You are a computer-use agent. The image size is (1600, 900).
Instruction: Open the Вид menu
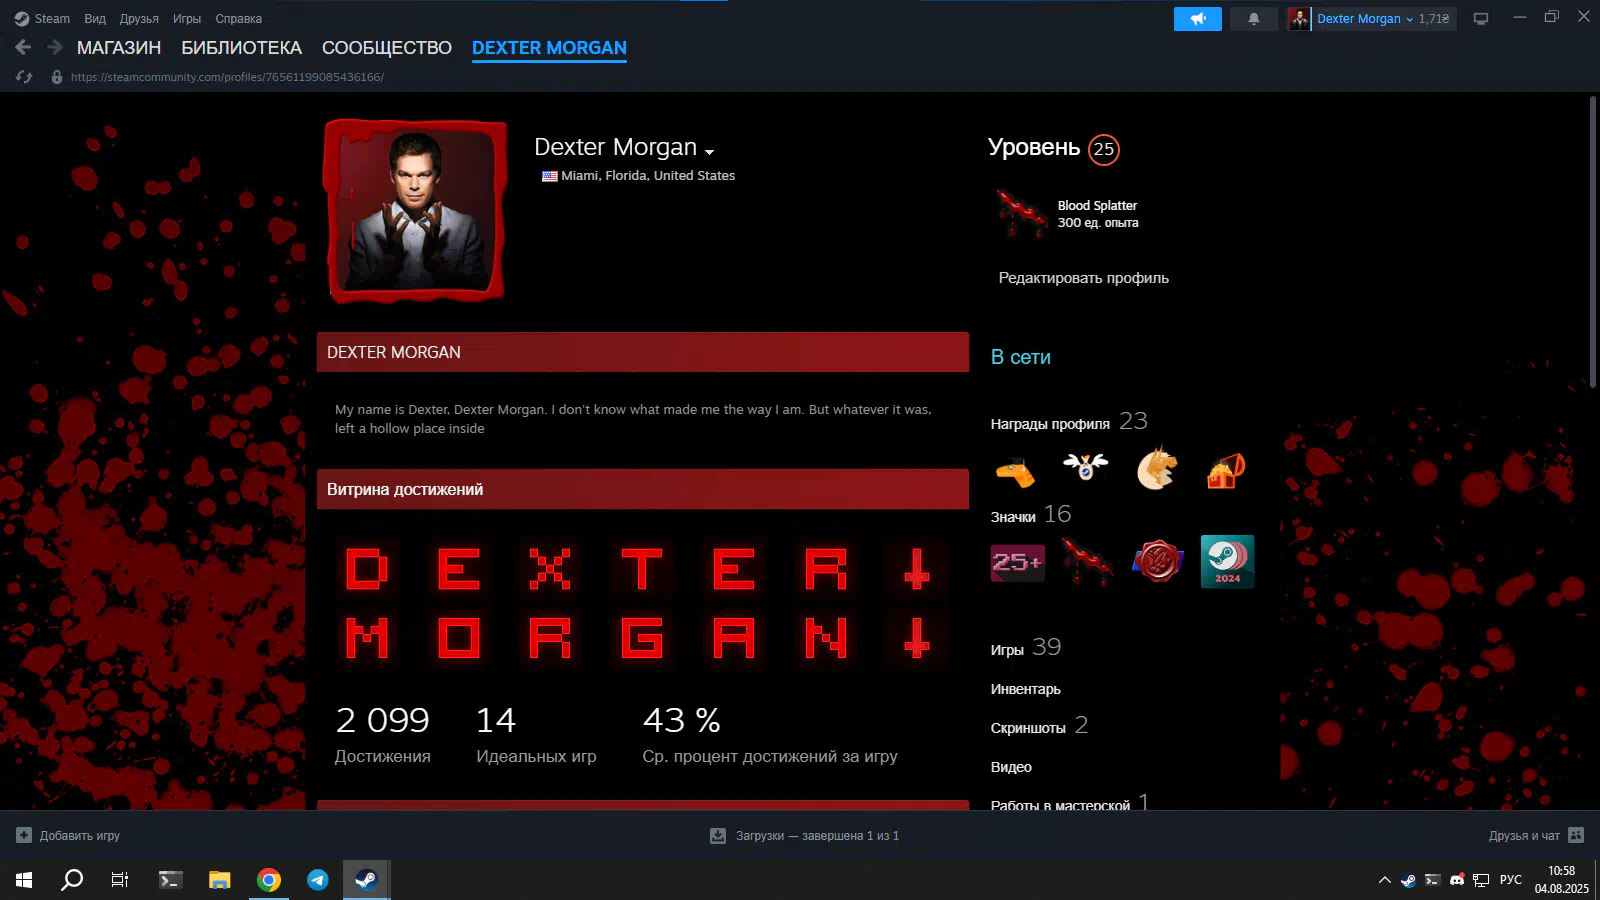(x=95, y=19)
